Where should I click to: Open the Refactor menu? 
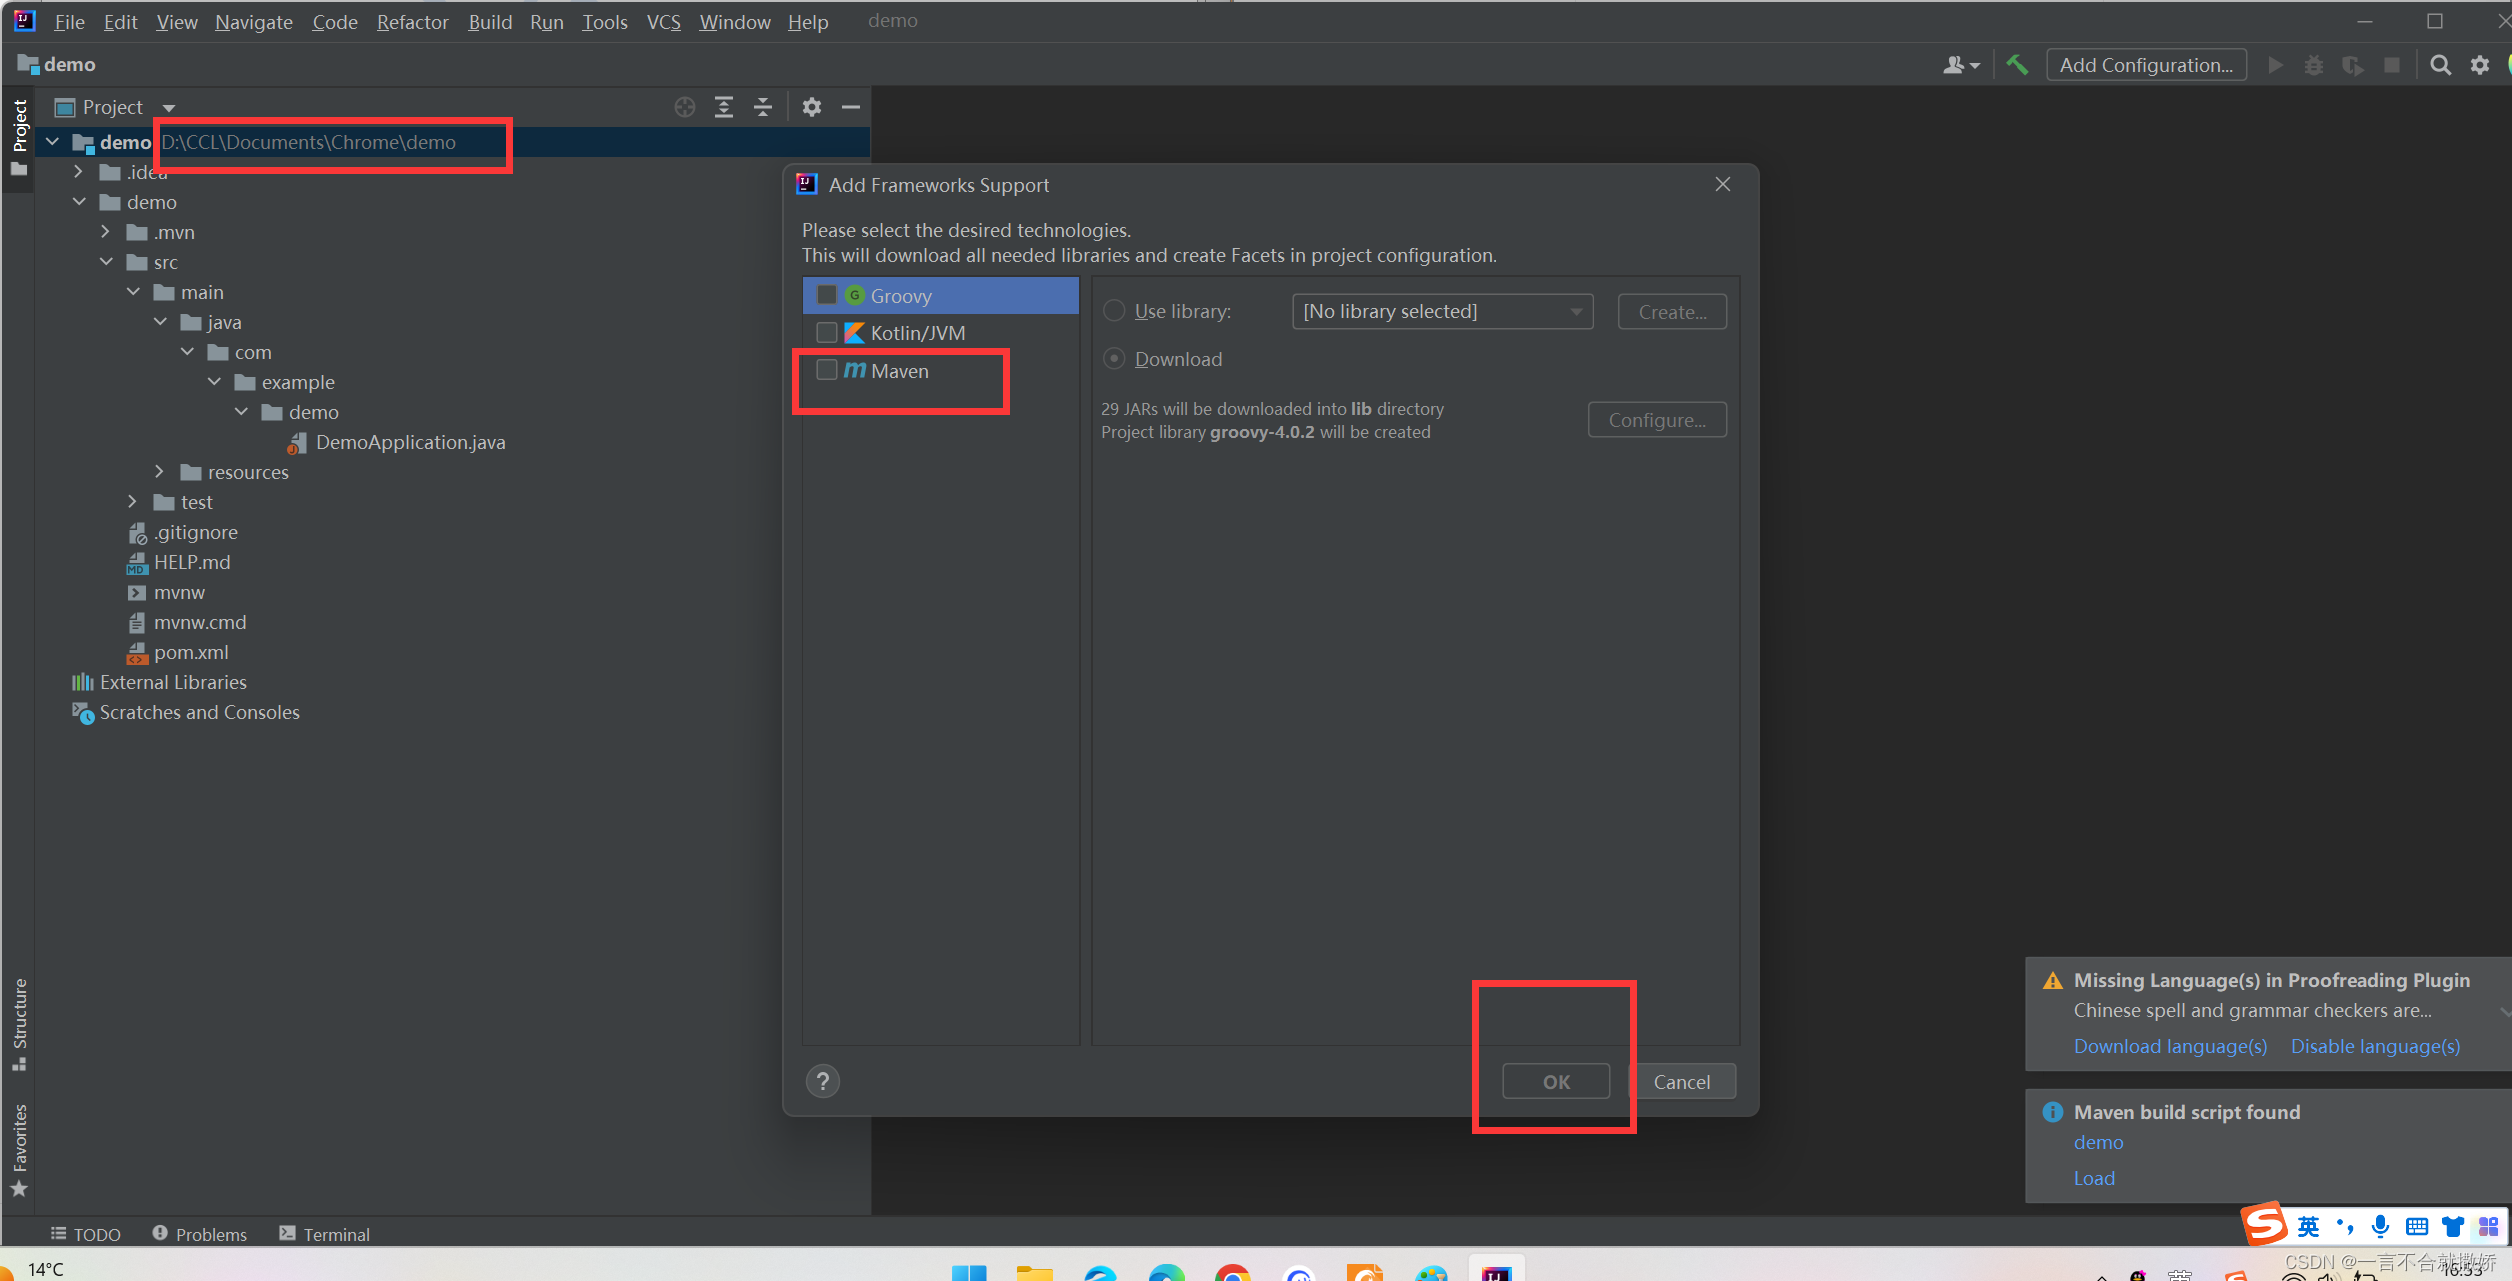pos(412,21)
